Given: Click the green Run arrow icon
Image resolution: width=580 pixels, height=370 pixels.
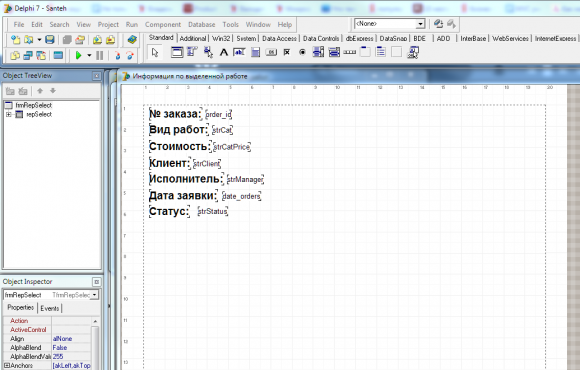Looking at the screenshot, I should pos(78,56).
